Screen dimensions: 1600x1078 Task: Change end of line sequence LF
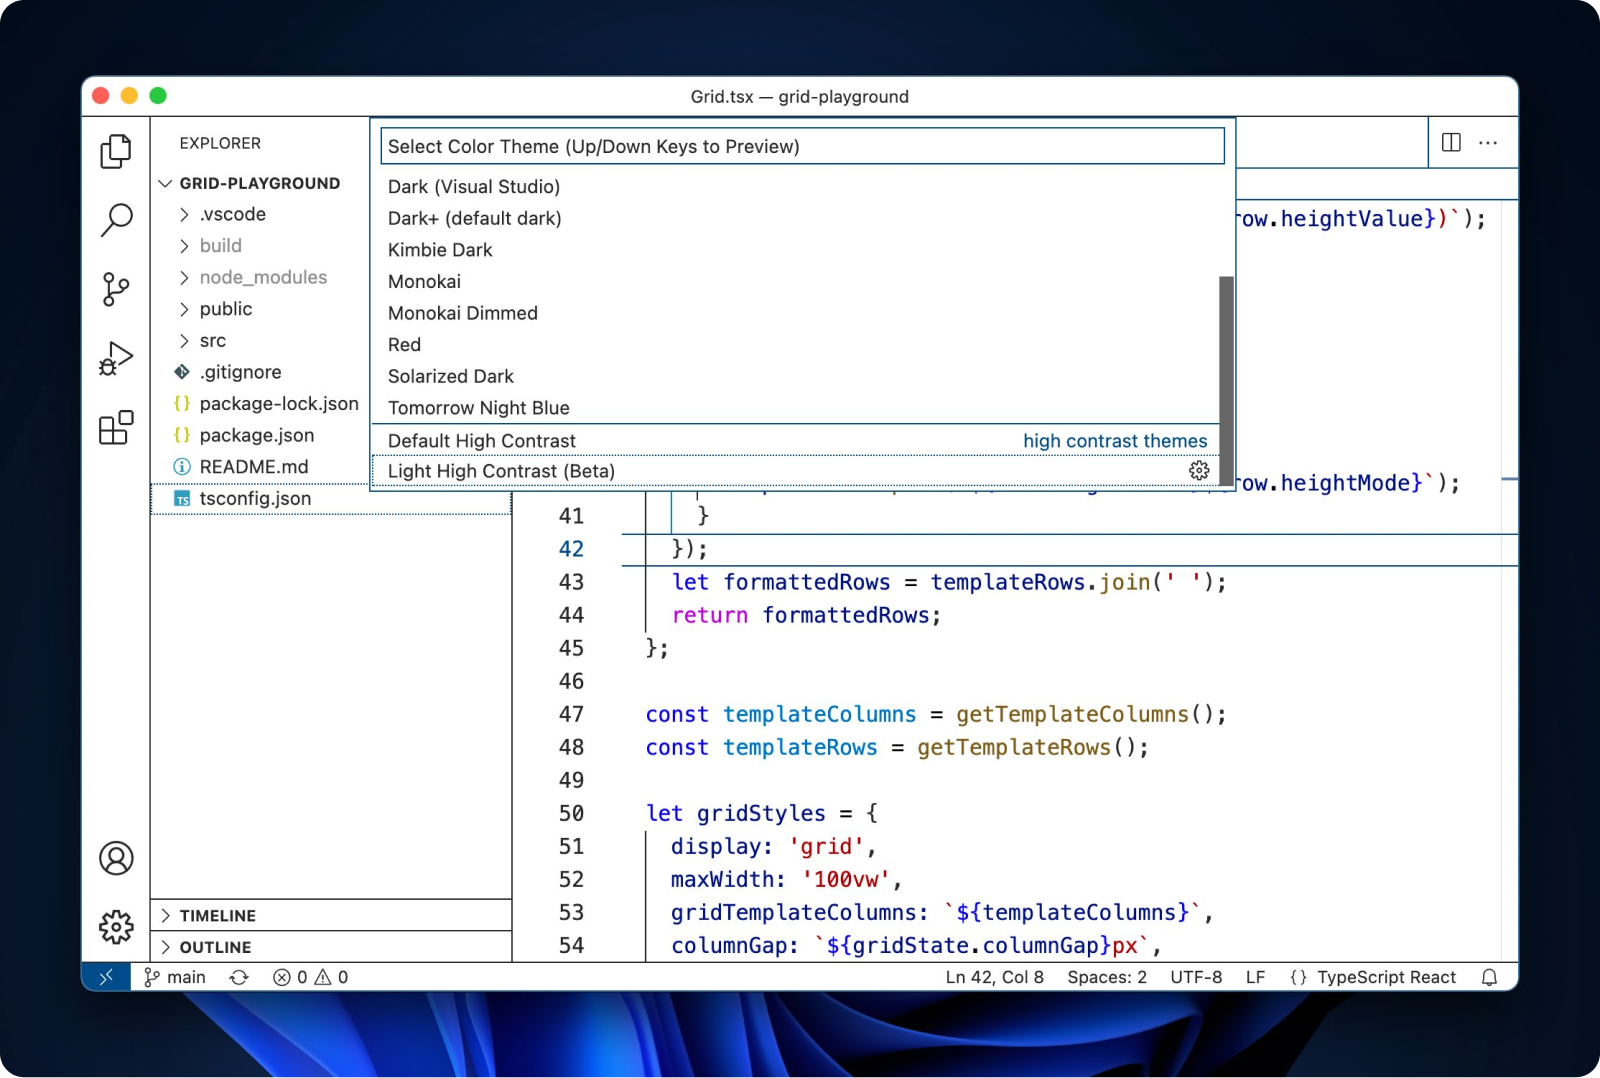[1255, 977]
